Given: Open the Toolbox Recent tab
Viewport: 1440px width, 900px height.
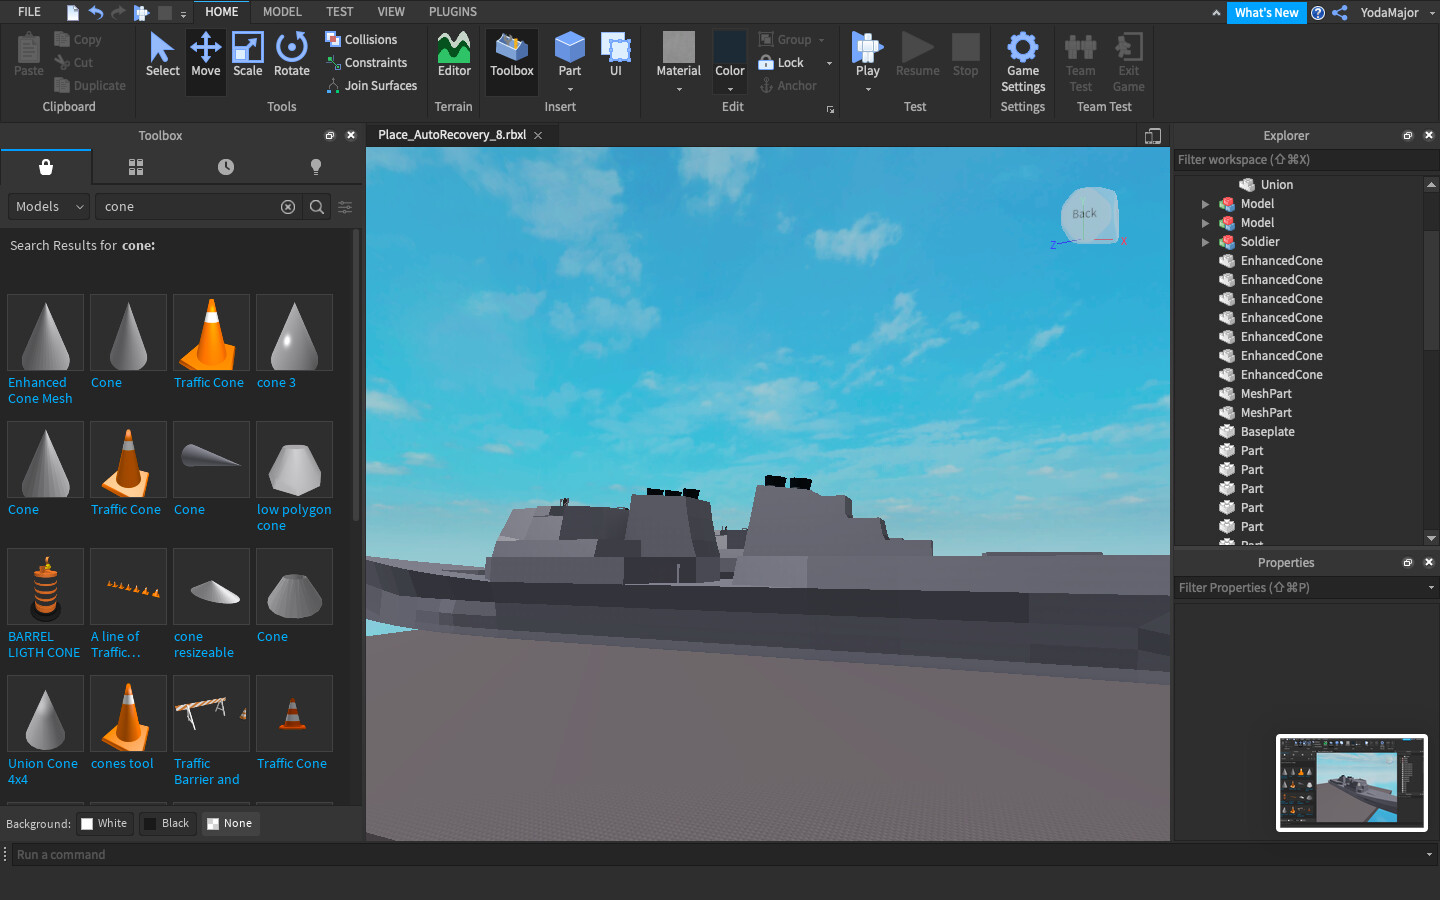Looking at the screenshot, I should [x=226, y=167].
